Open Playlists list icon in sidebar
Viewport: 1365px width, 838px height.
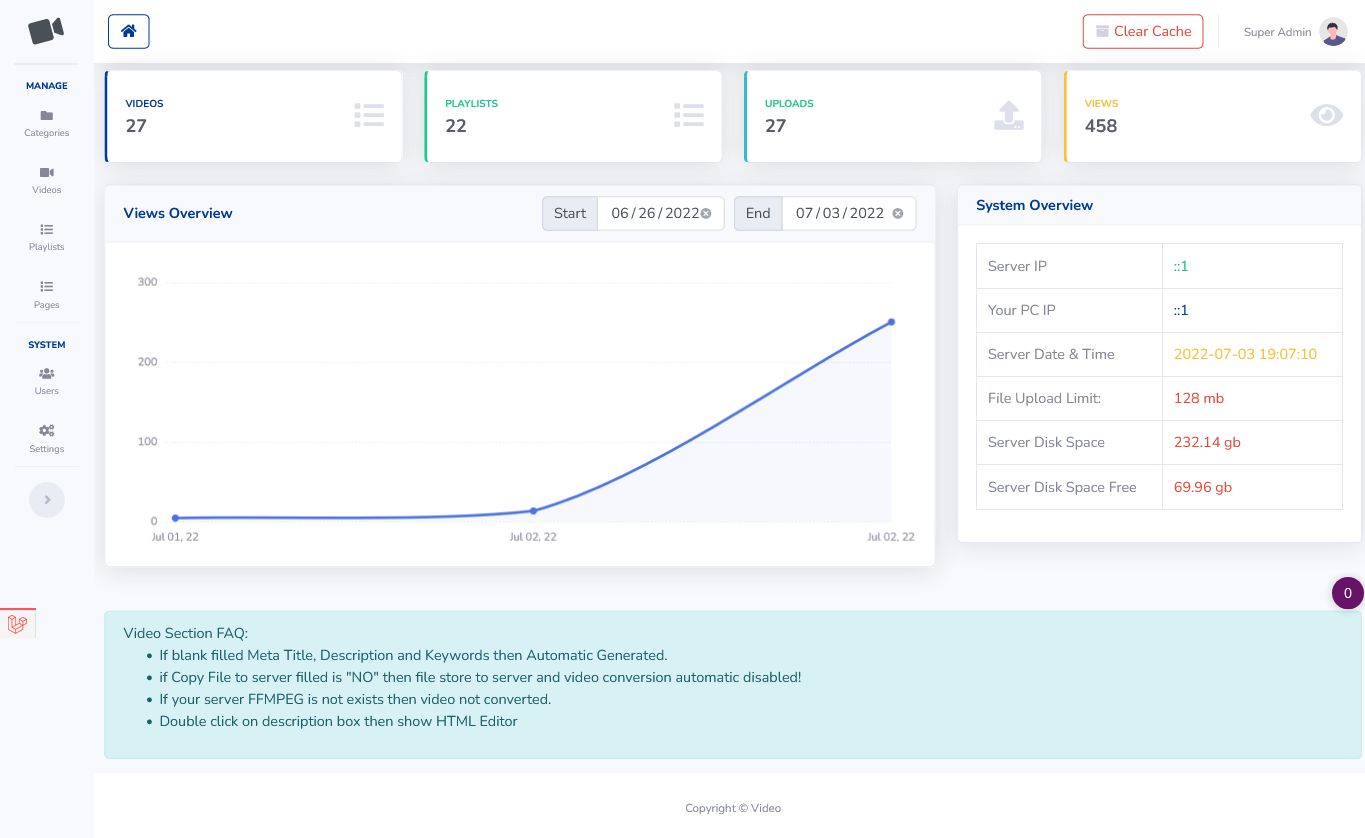pos(47,230)
